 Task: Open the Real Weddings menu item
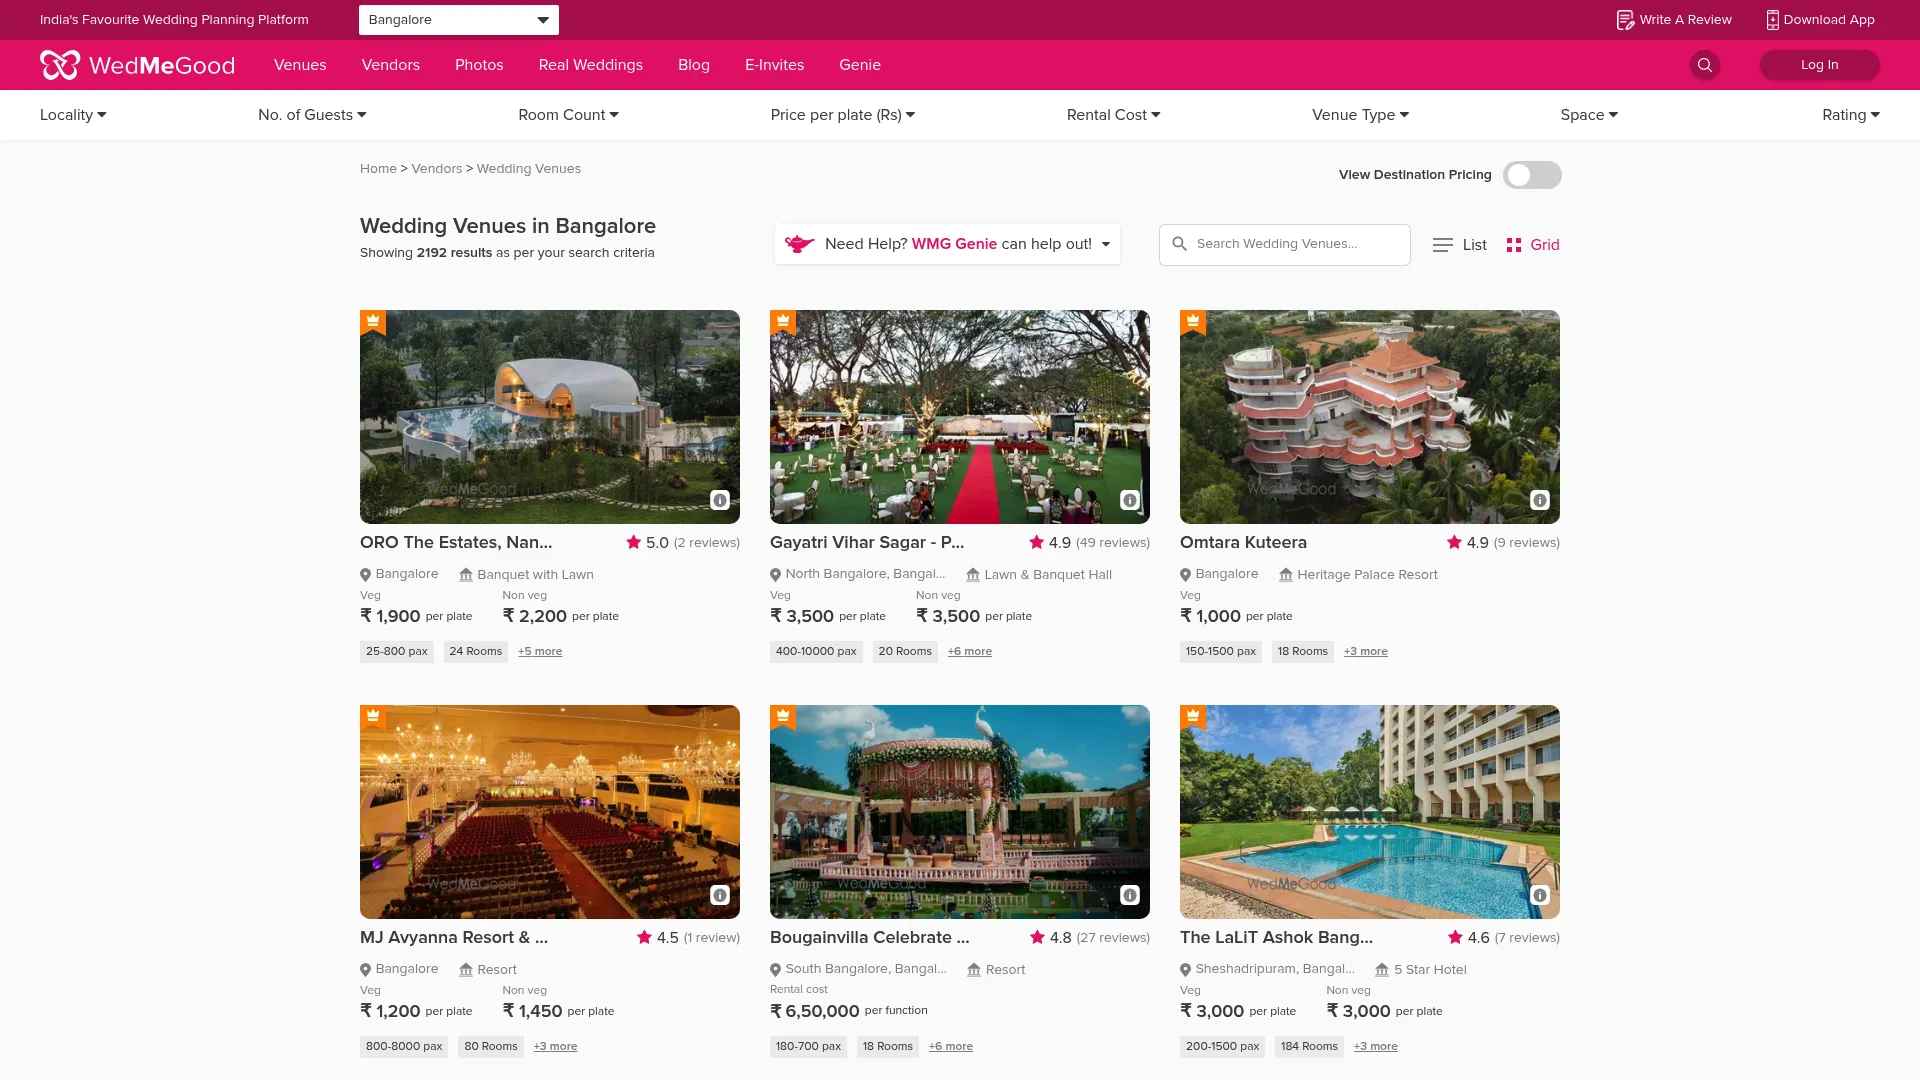point(590,64)
